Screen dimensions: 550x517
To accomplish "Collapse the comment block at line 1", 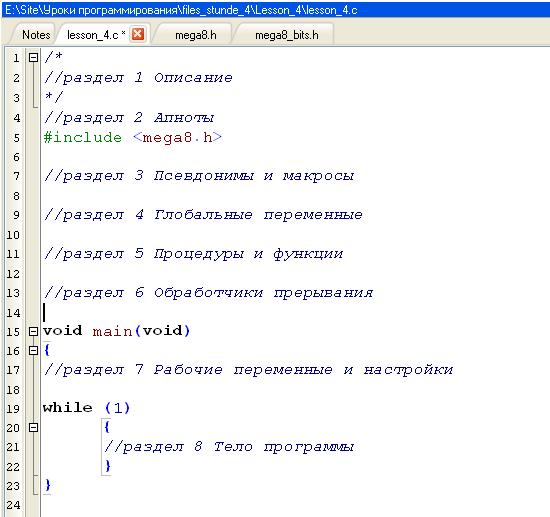I will coord(33,57).
